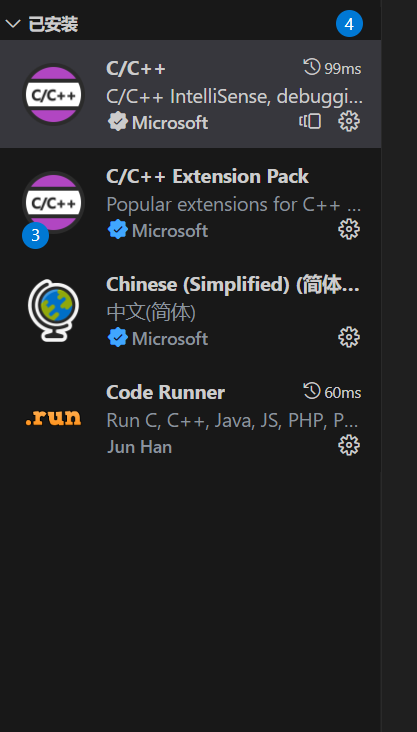Select the Code Runner extension title
Image resolution: width=417 pixels, height=732 pixels.
pyautogui.click(x=165, y=392)
